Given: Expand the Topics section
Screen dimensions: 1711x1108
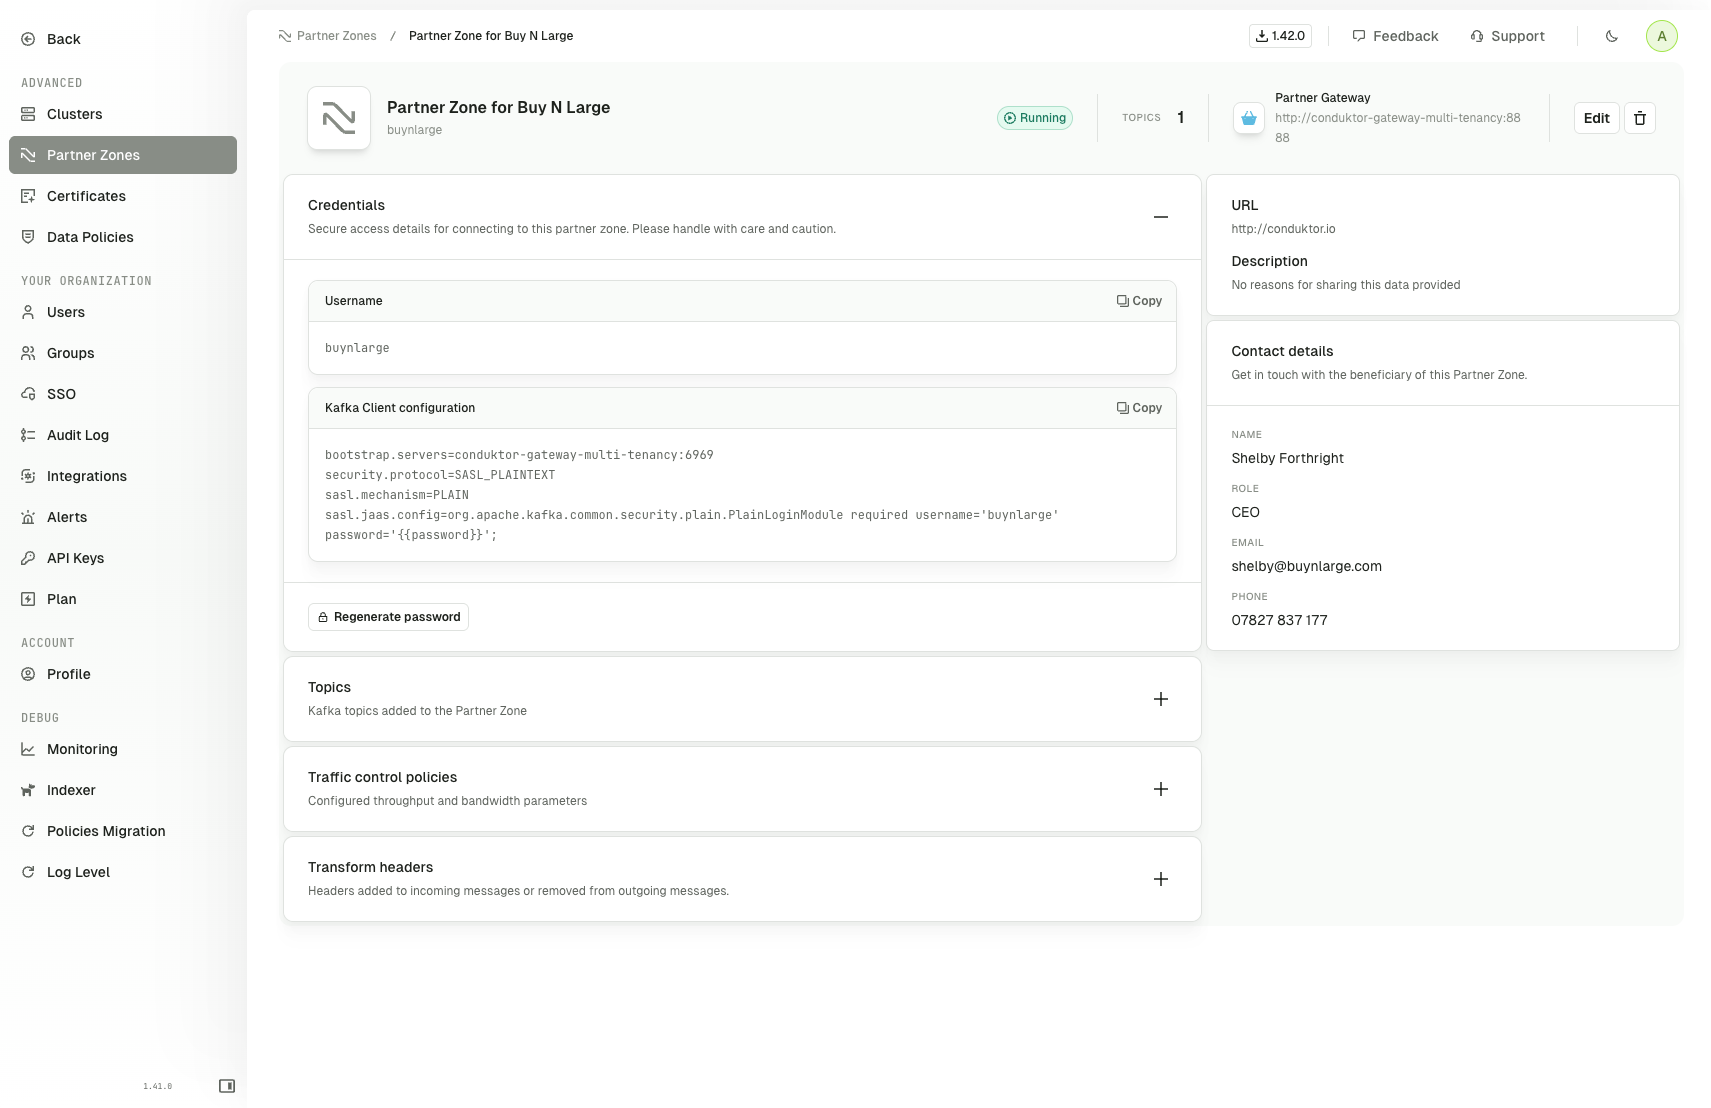Looking at the screenshot, I should tap(1160, 699).
